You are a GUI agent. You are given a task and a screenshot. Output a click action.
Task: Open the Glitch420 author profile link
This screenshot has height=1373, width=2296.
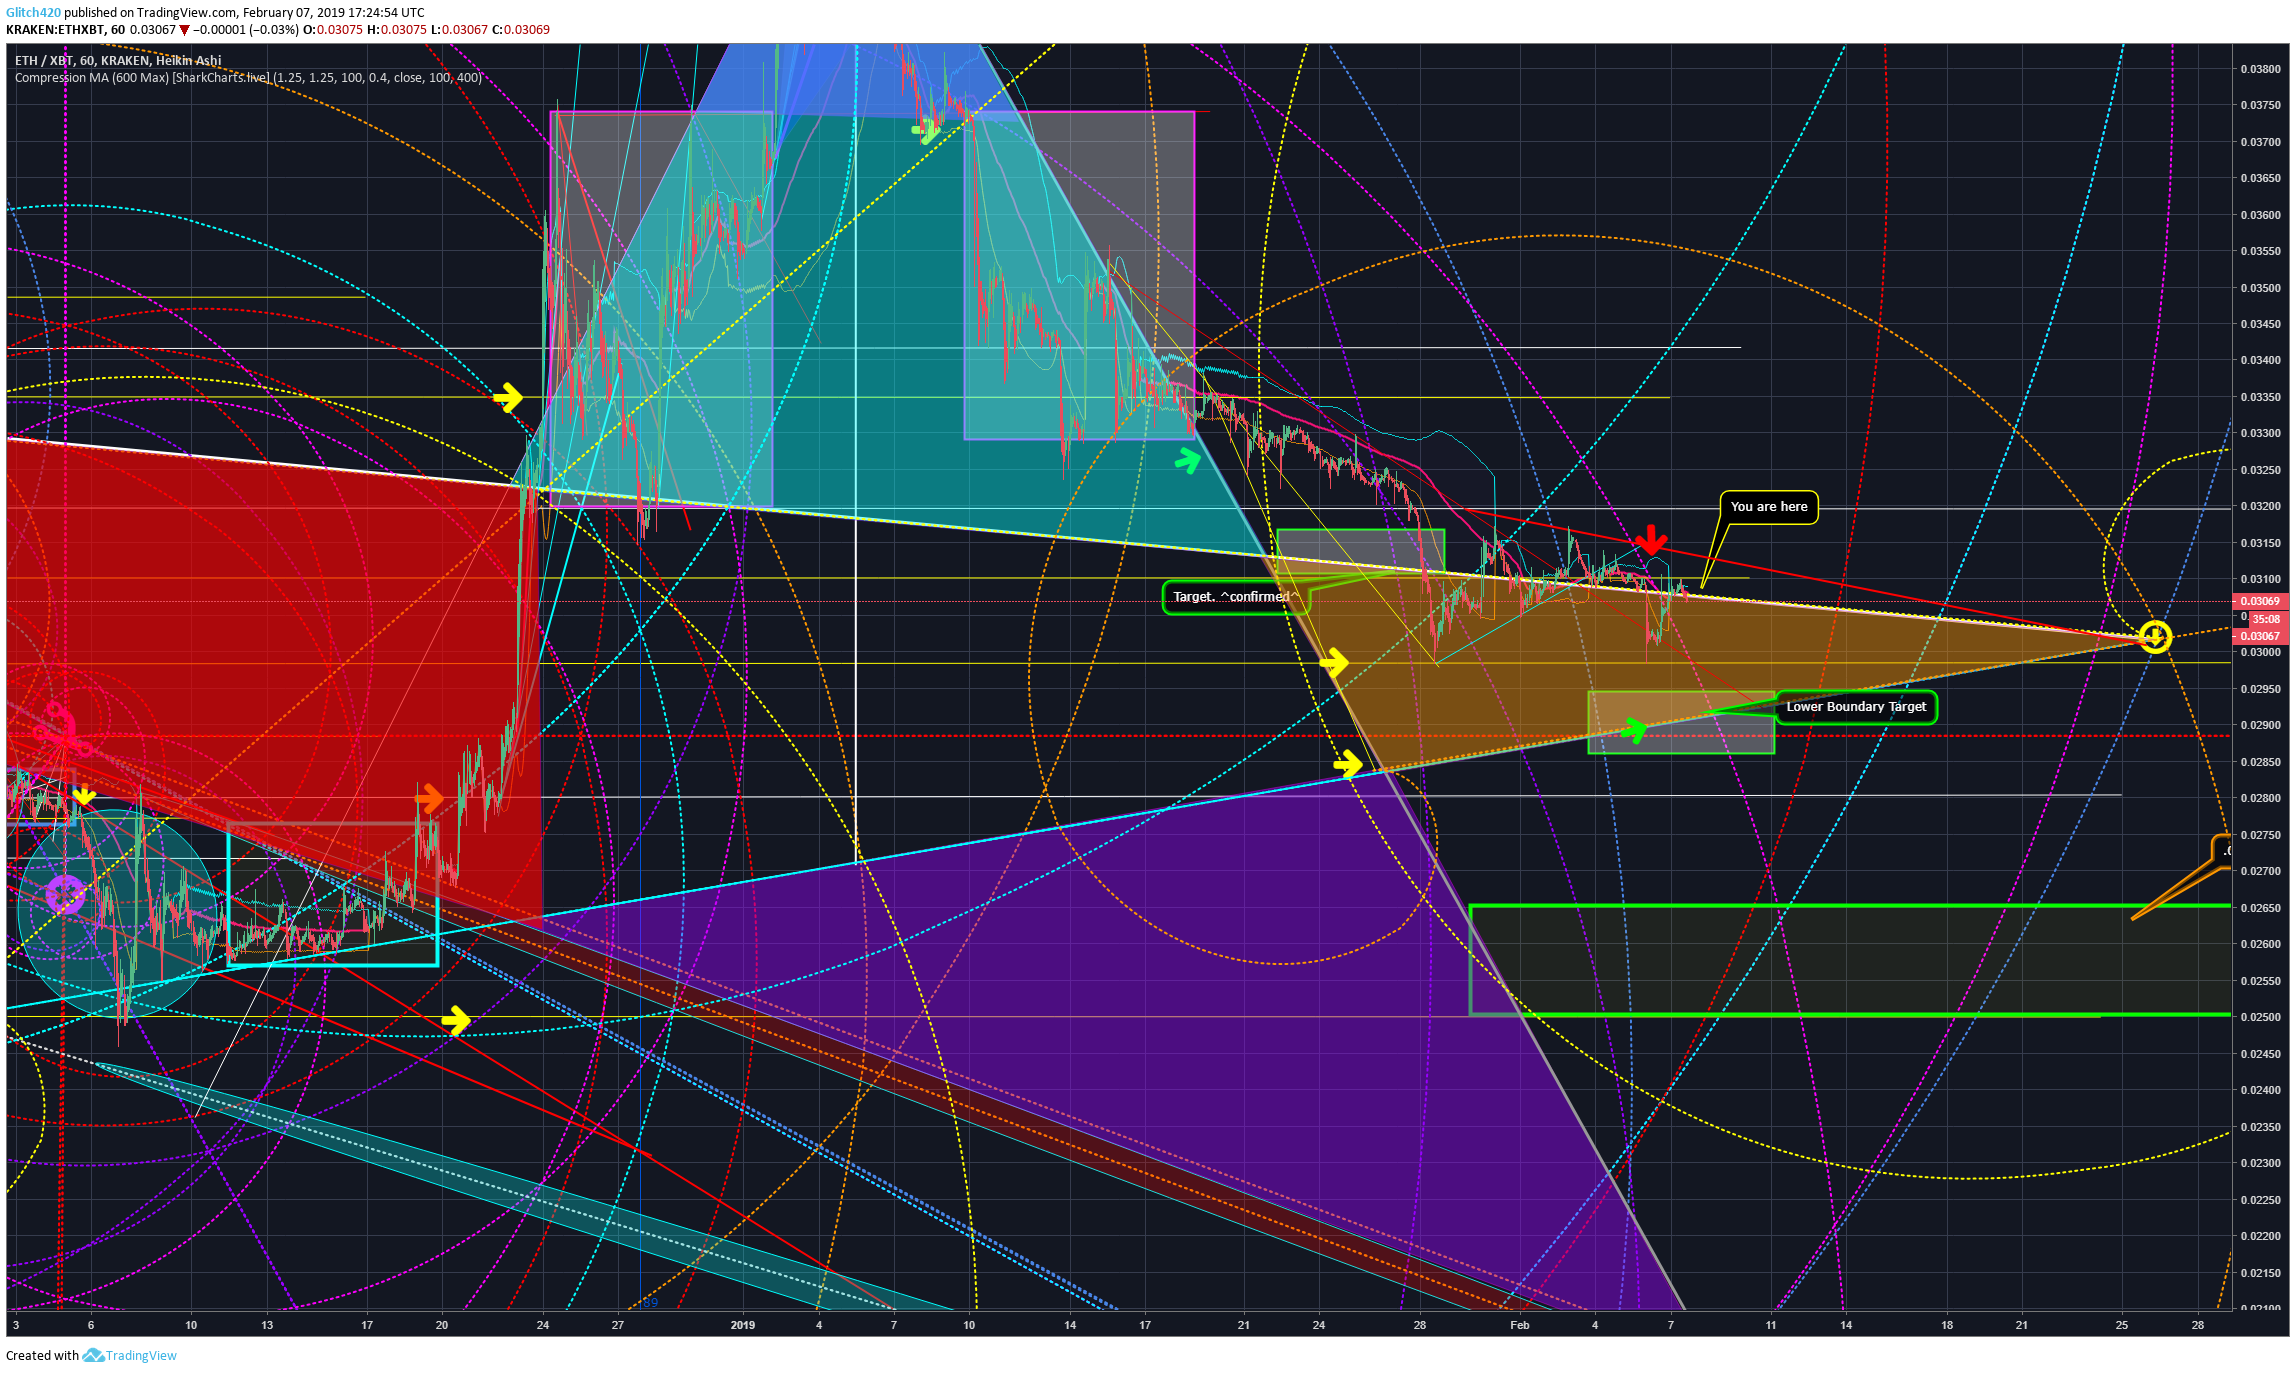(33, 13)
